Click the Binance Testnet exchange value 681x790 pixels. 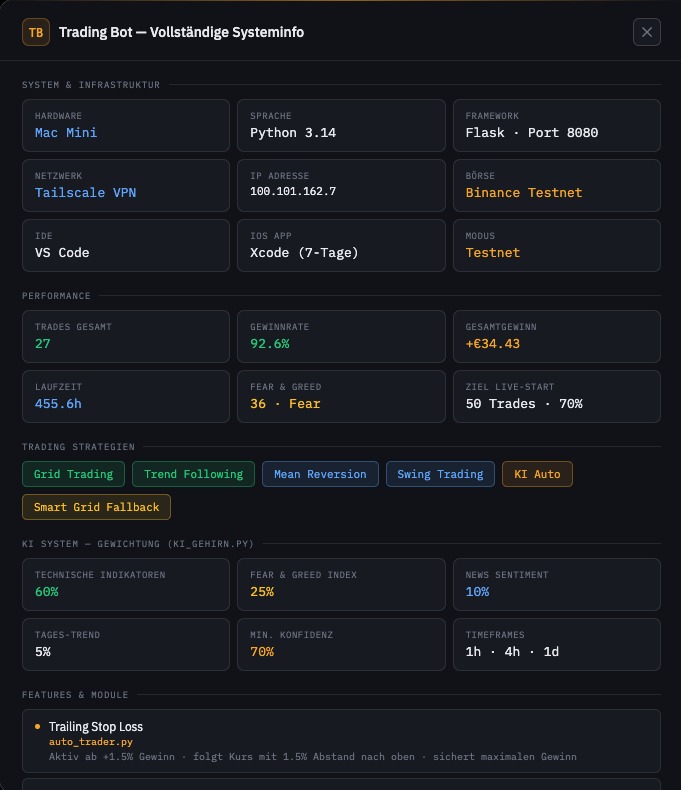pyautogui.click(x=524, y=192)
